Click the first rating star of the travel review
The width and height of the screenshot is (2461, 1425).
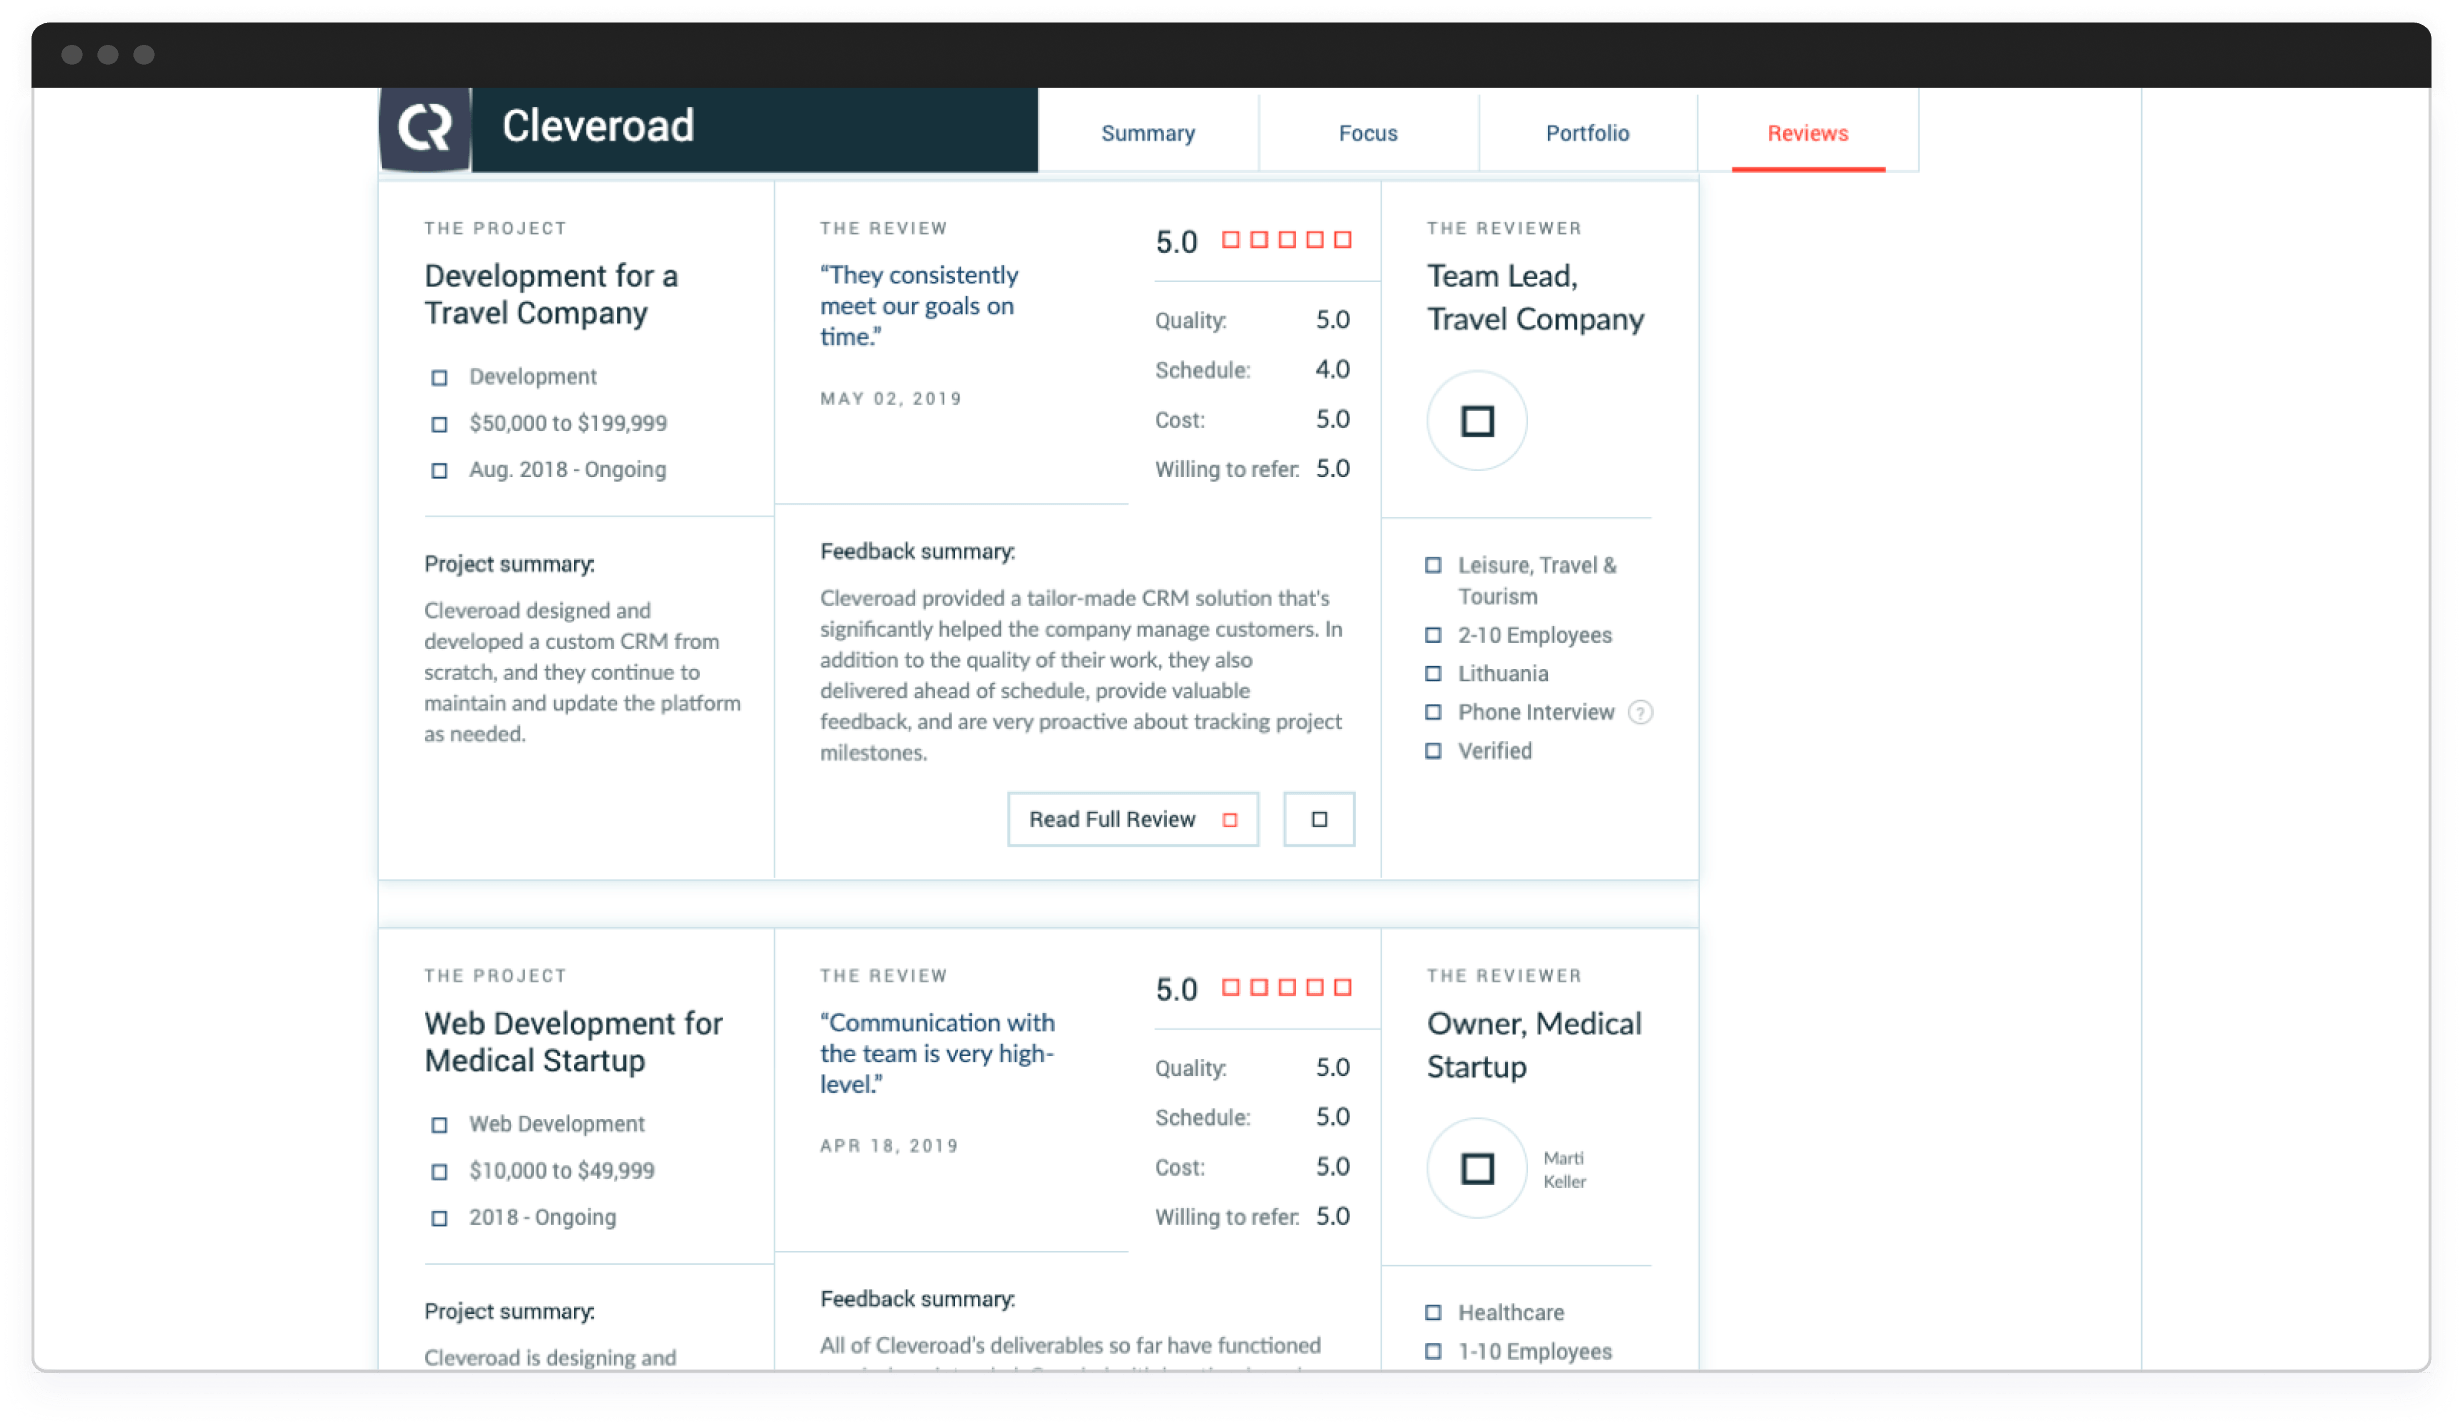coord(1231,240)
